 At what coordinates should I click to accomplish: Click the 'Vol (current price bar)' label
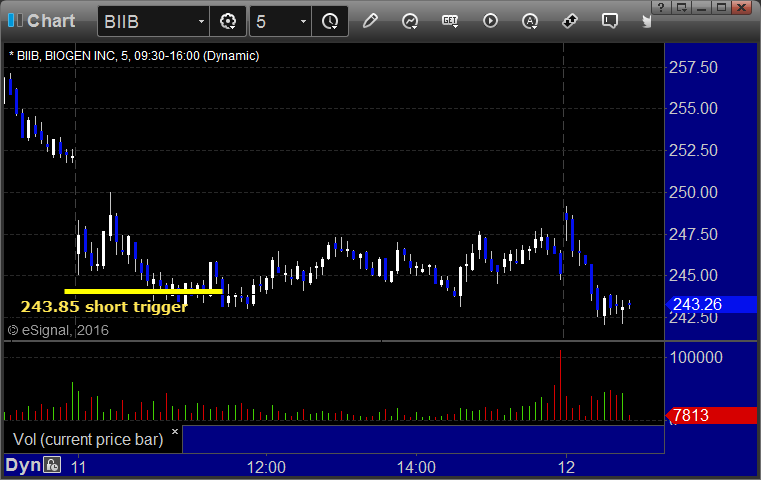point(88,439)
